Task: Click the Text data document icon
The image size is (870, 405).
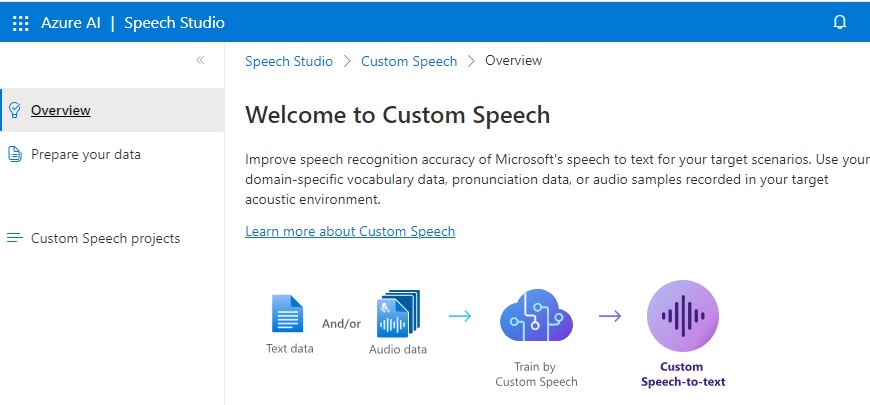Action: [x=288, y=314]
